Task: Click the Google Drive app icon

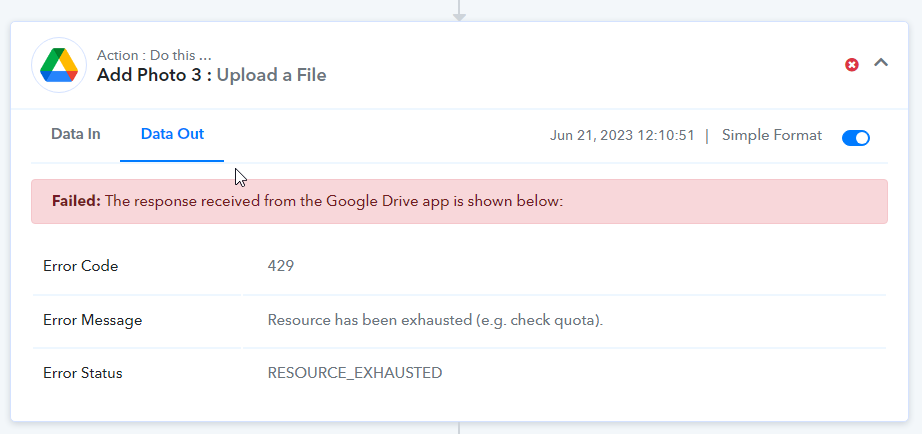Action: [59, 65]
